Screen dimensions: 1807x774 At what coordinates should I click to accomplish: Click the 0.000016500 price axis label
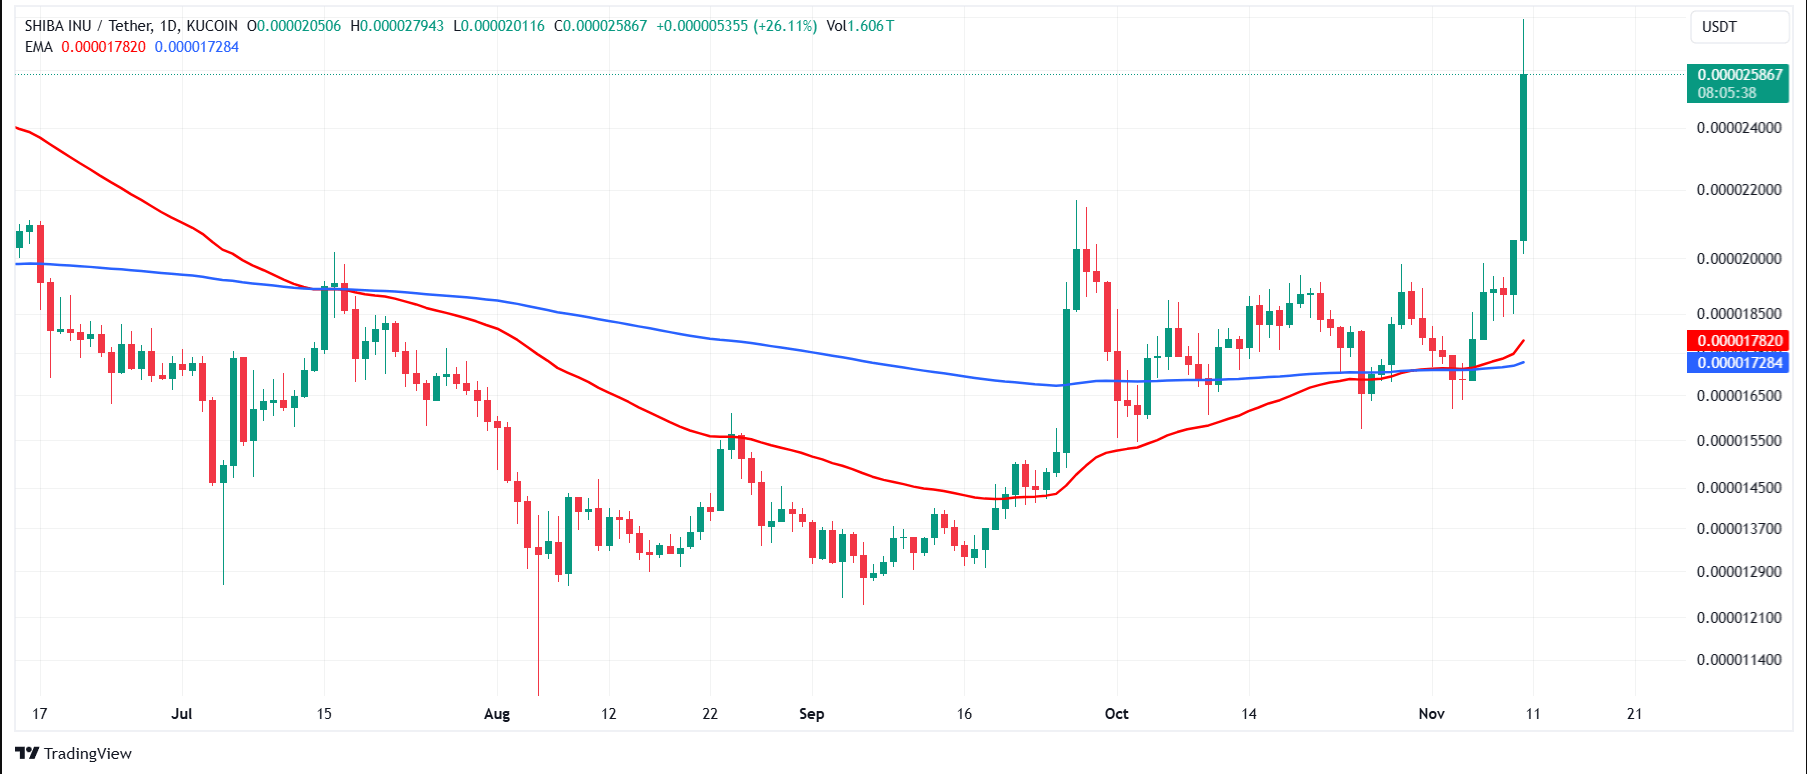coord(1739,396)
